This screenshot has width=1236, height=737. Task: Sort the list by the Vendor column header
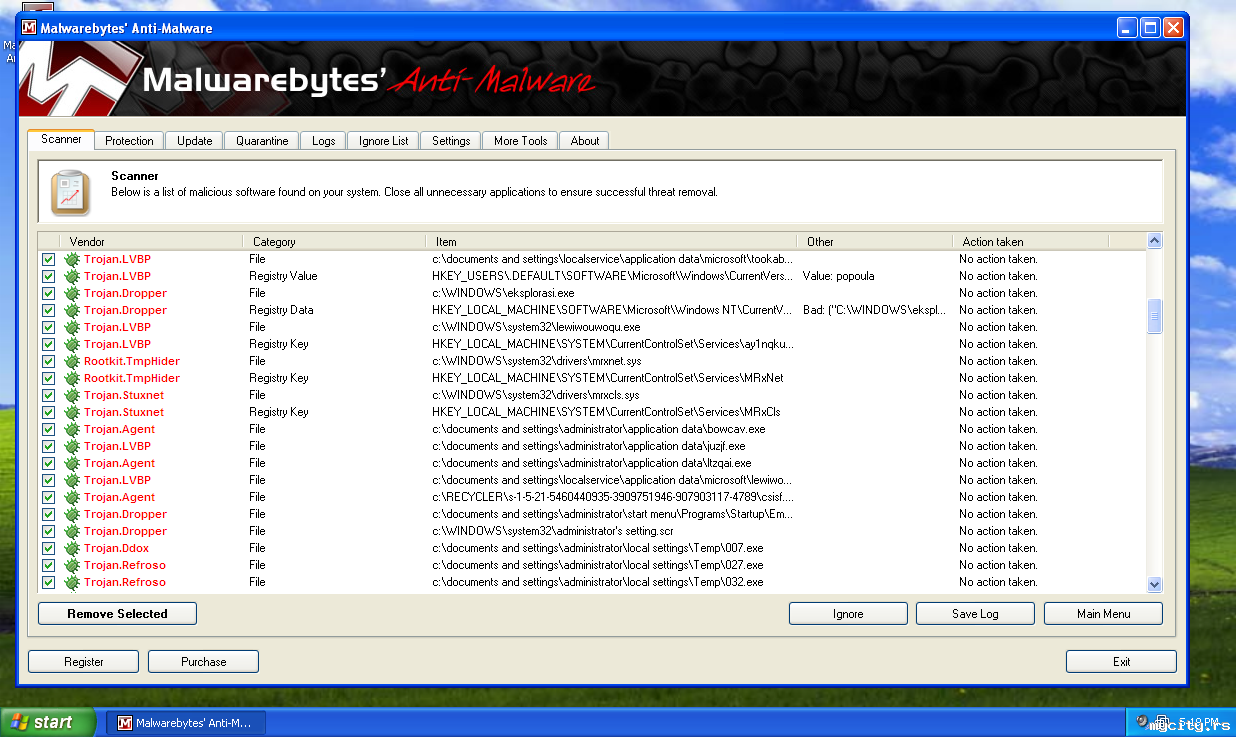[x=150, y=241]
